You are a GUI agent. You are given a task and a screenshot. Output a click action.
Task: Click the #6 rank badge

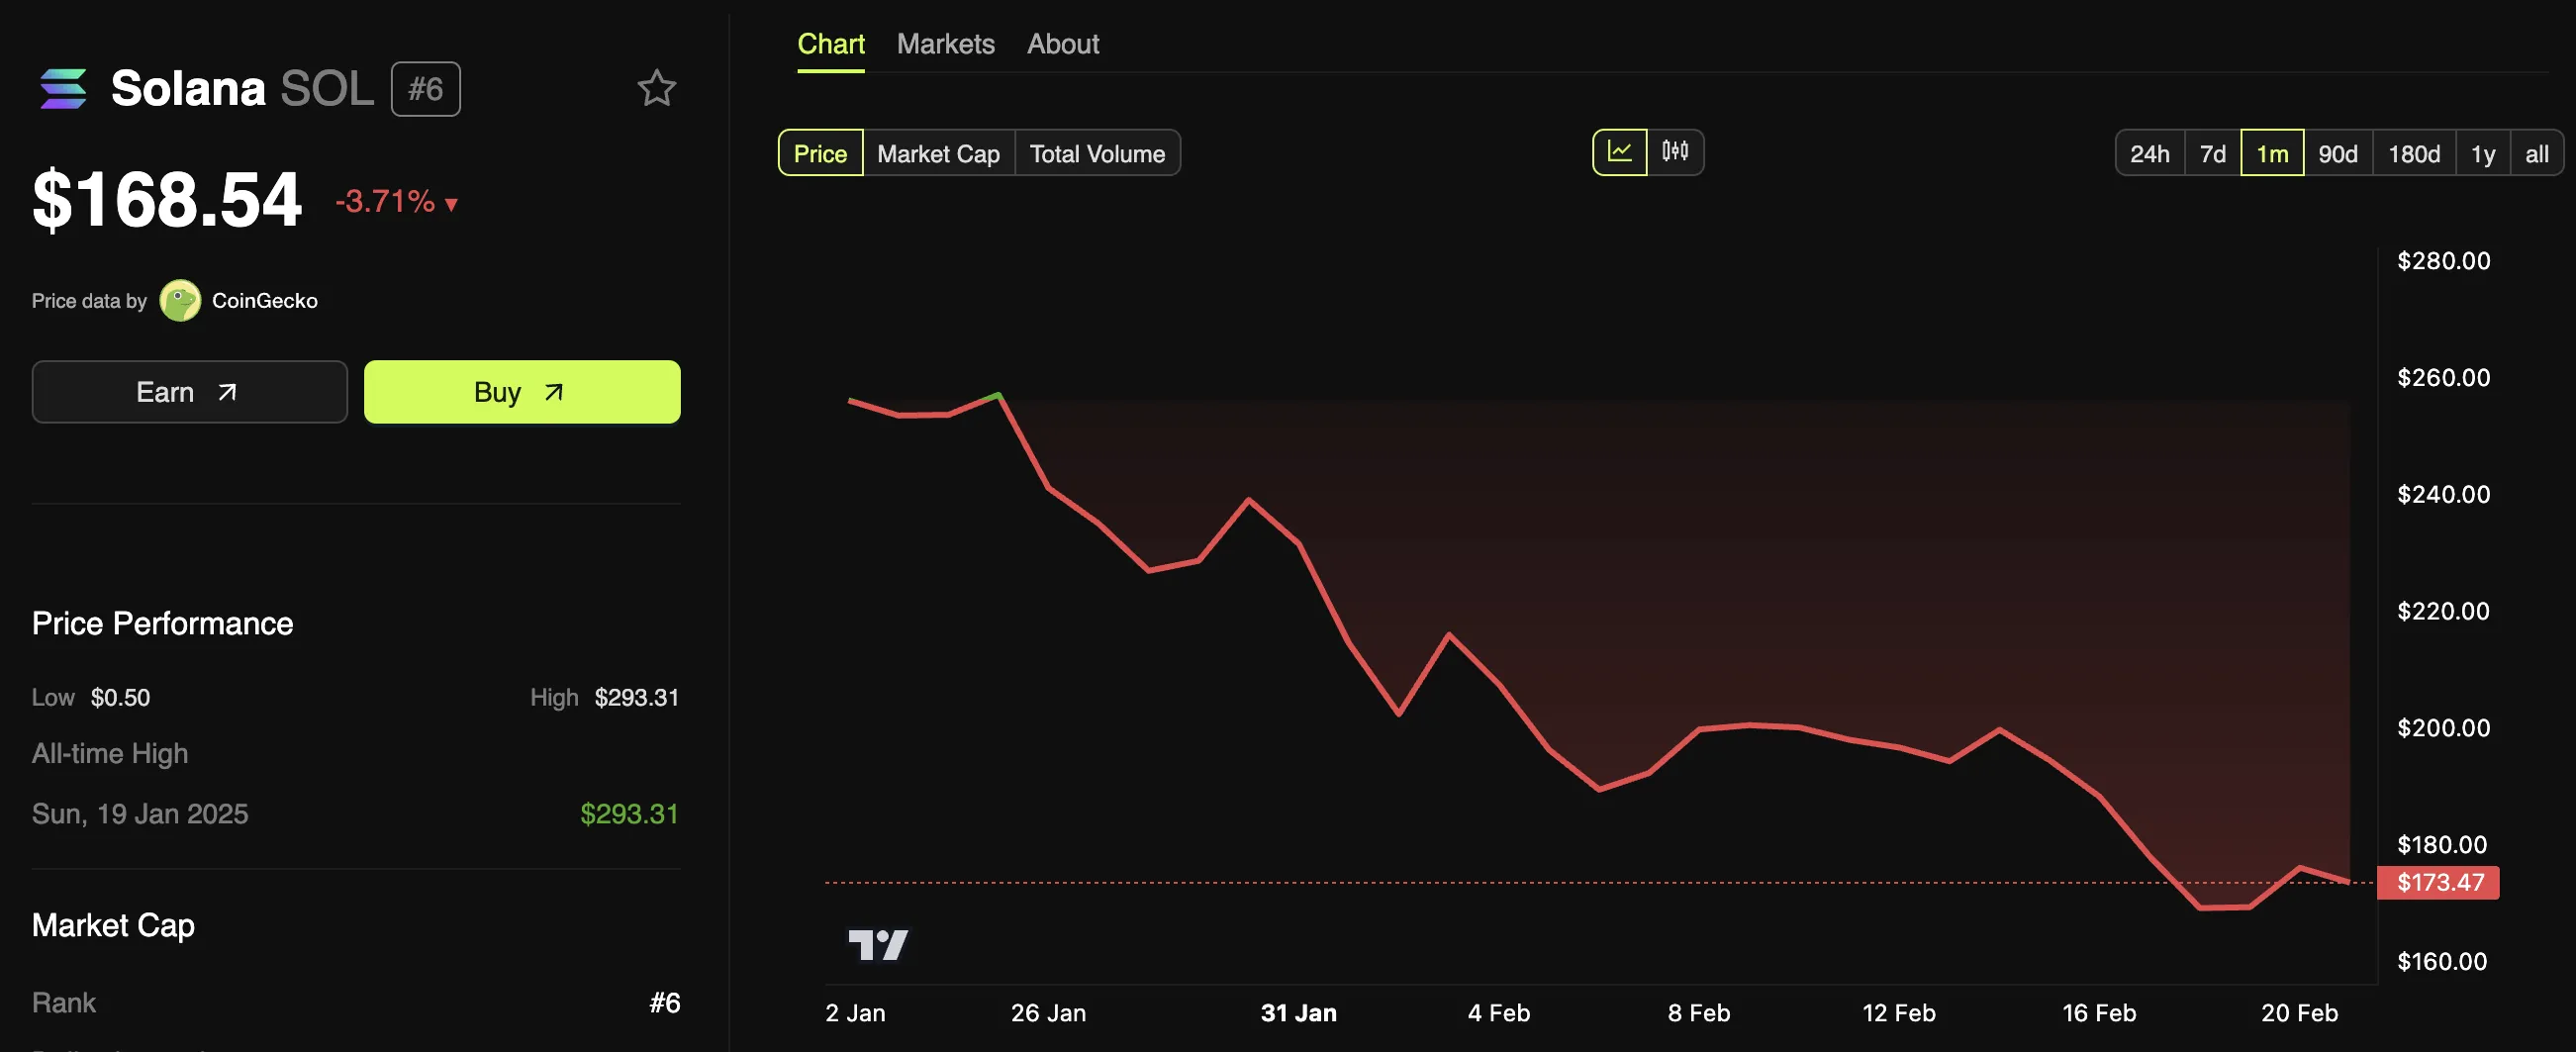coord(425,89)
